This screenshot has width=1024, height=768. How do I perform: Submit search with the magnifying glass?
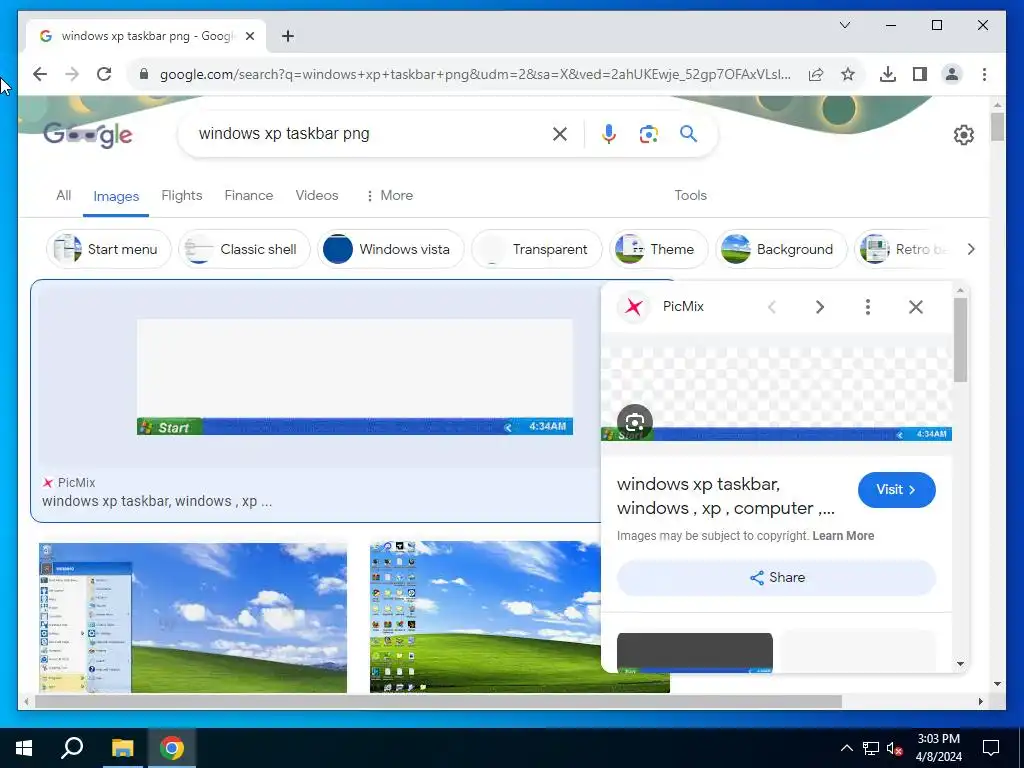(688, 134)
